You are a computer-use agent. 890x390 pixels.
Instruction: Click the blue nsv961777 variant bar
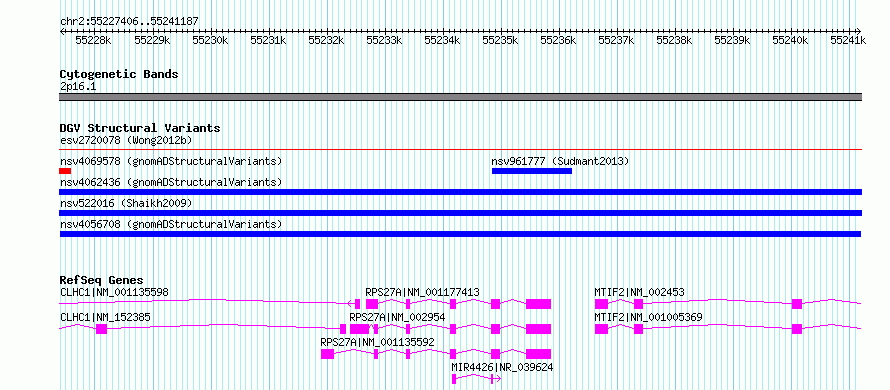coord(532,171)
